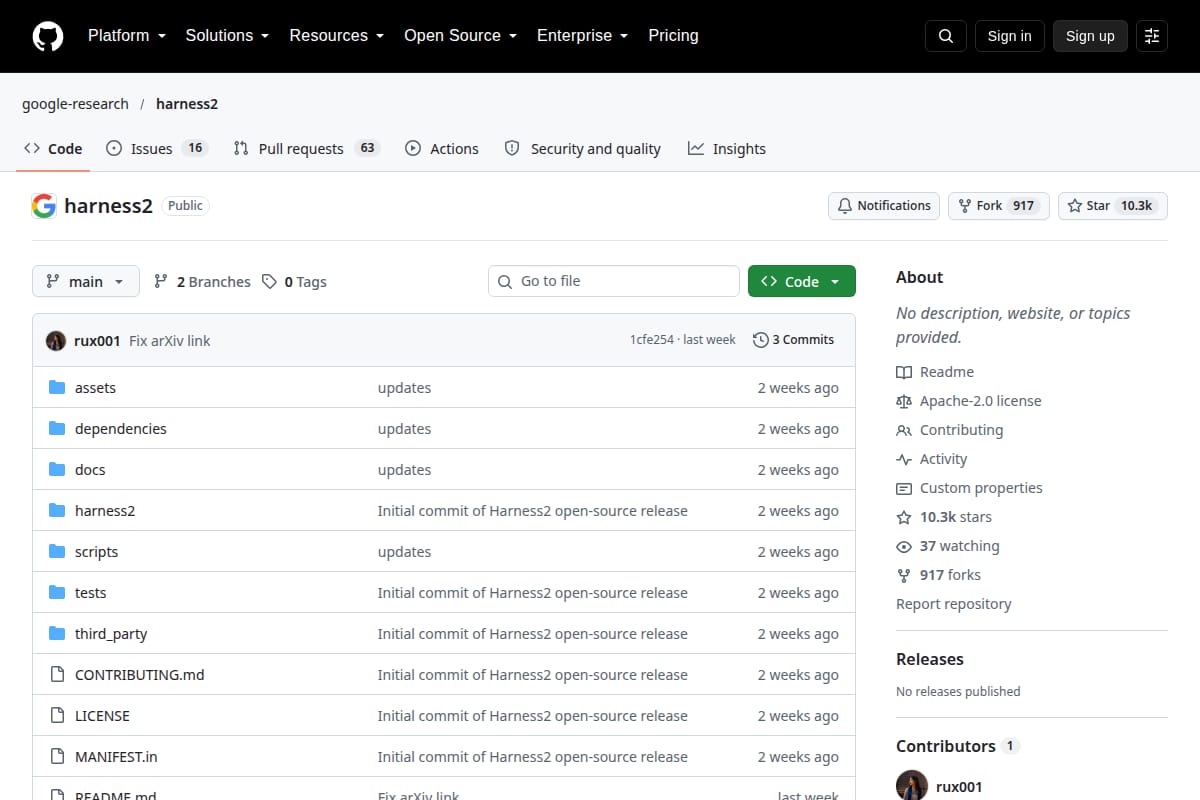The image size is (1200, 800).
Task: Expand the Open Source menu
Action: tap(460, 36)
